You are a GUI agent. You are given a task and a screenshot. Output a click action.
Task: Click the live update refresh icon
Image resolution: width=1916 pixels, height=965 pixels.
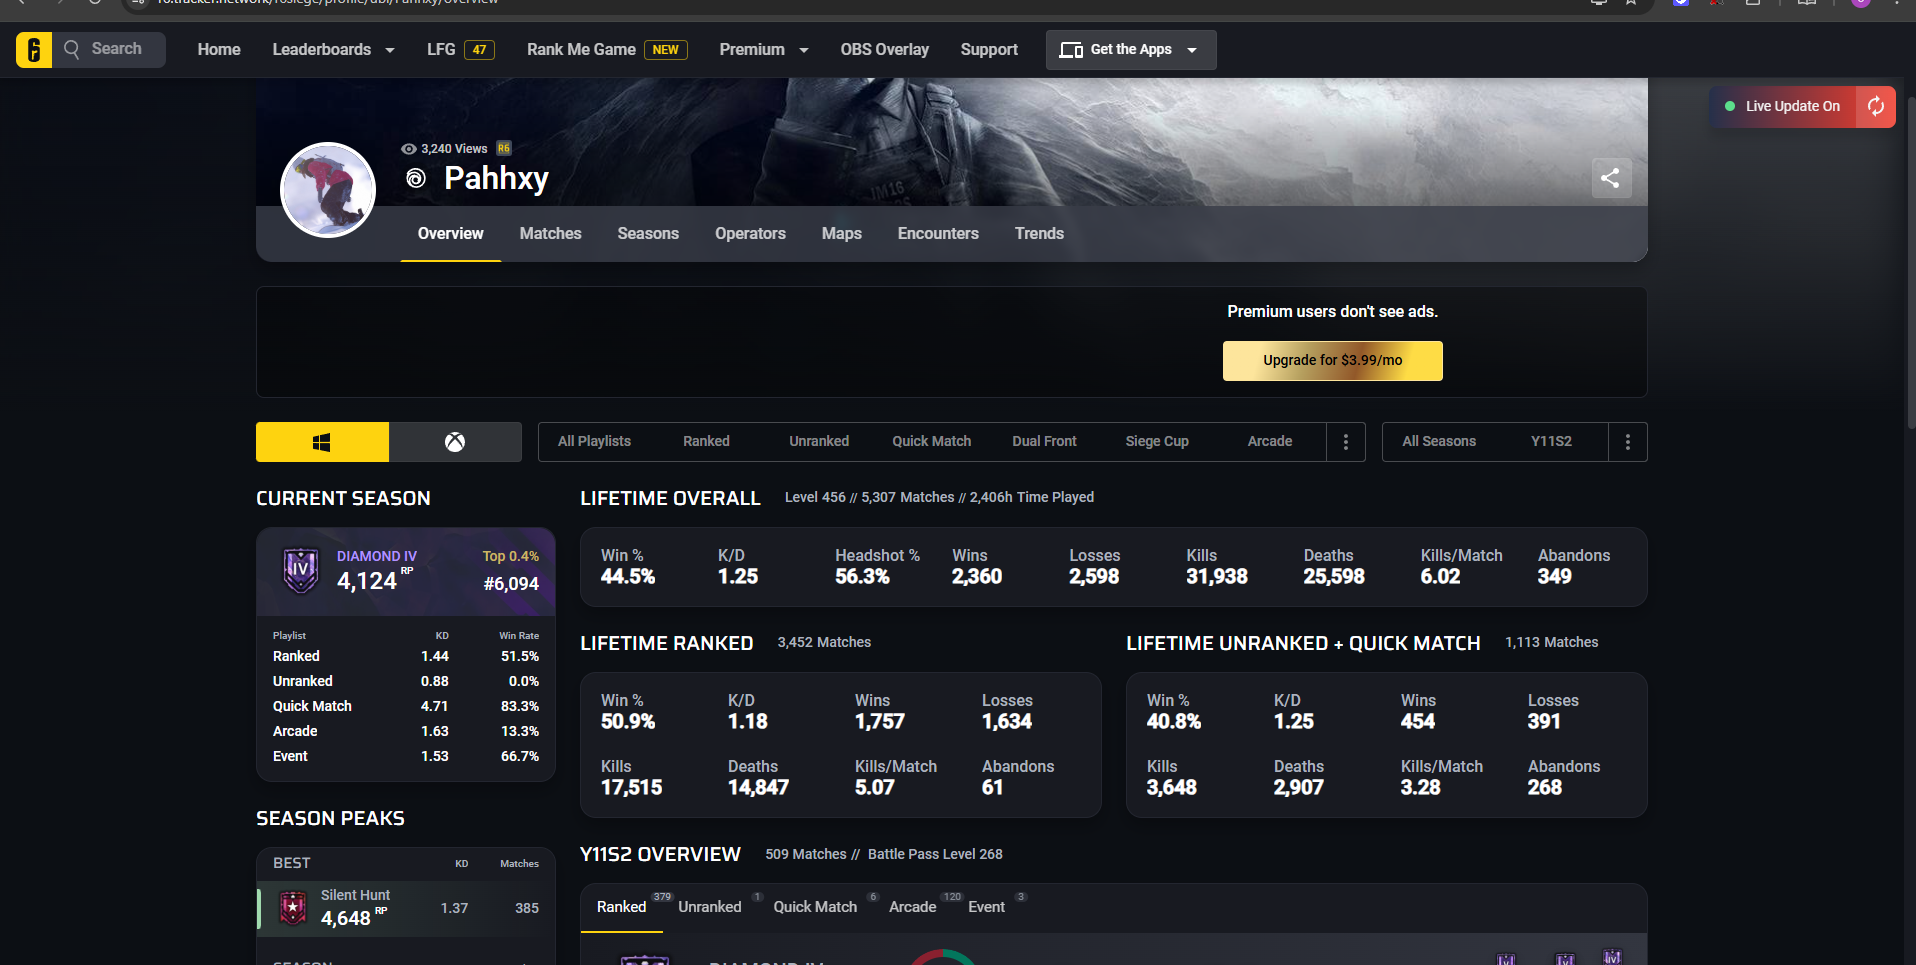(1876, 106)
